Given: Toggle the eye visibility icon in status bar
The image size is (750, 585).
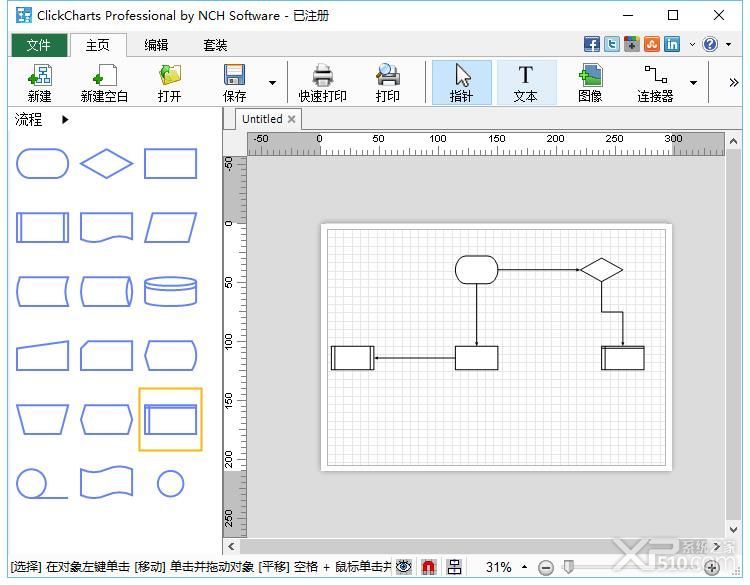Looking at the screenshot, I should (404, 567).
